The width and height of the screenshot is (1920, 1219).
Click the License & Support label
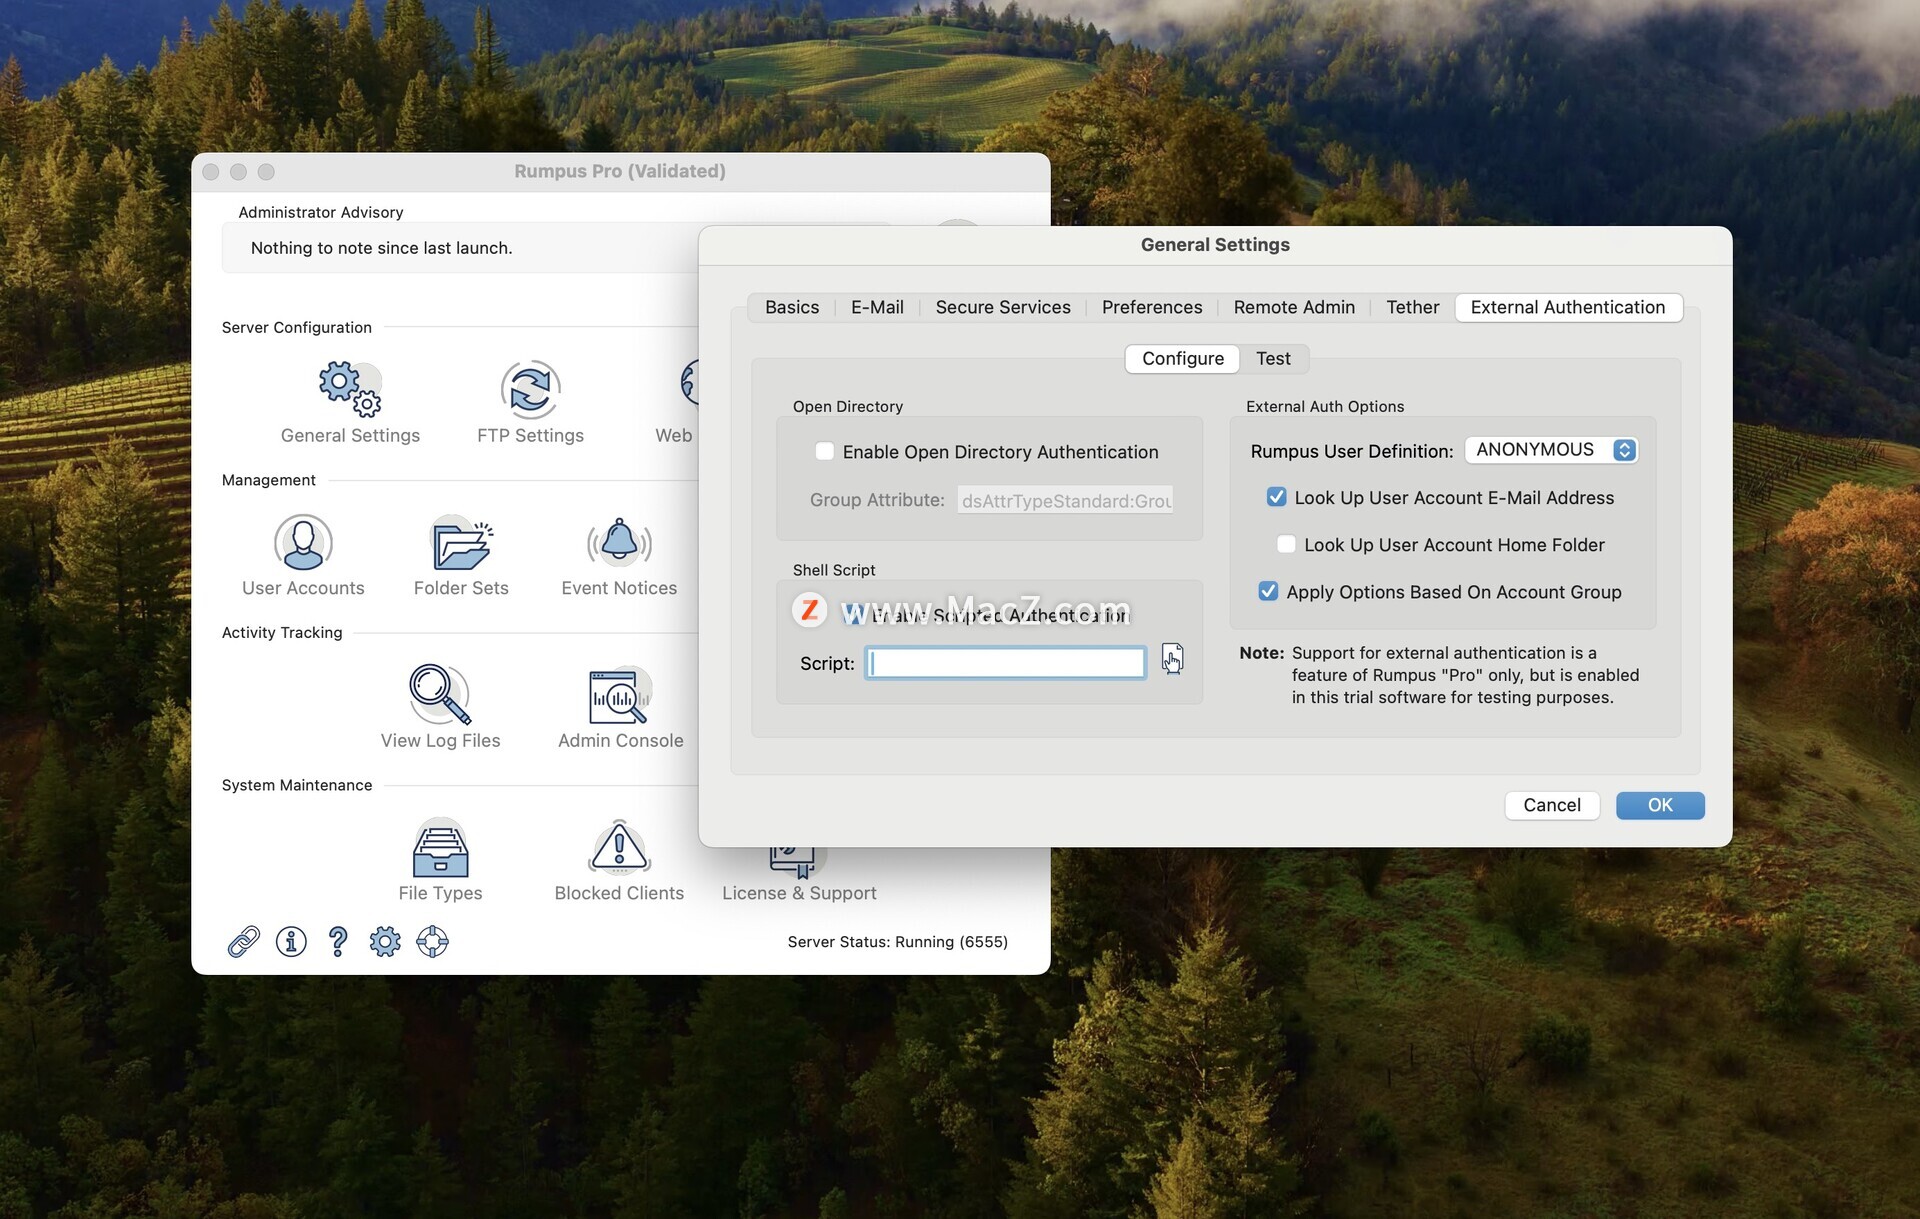coord(799,894)
